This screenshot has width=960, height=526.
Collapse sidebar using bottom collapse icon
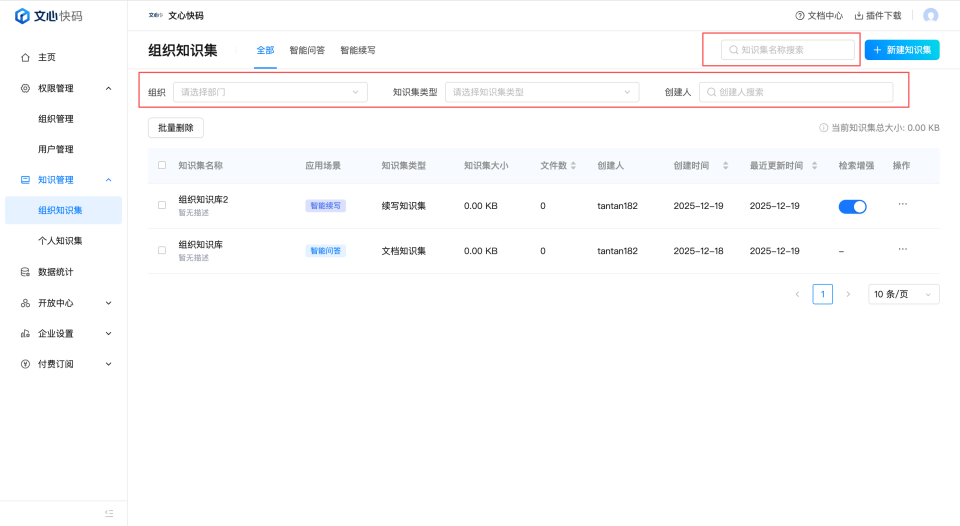pos(110,513)
